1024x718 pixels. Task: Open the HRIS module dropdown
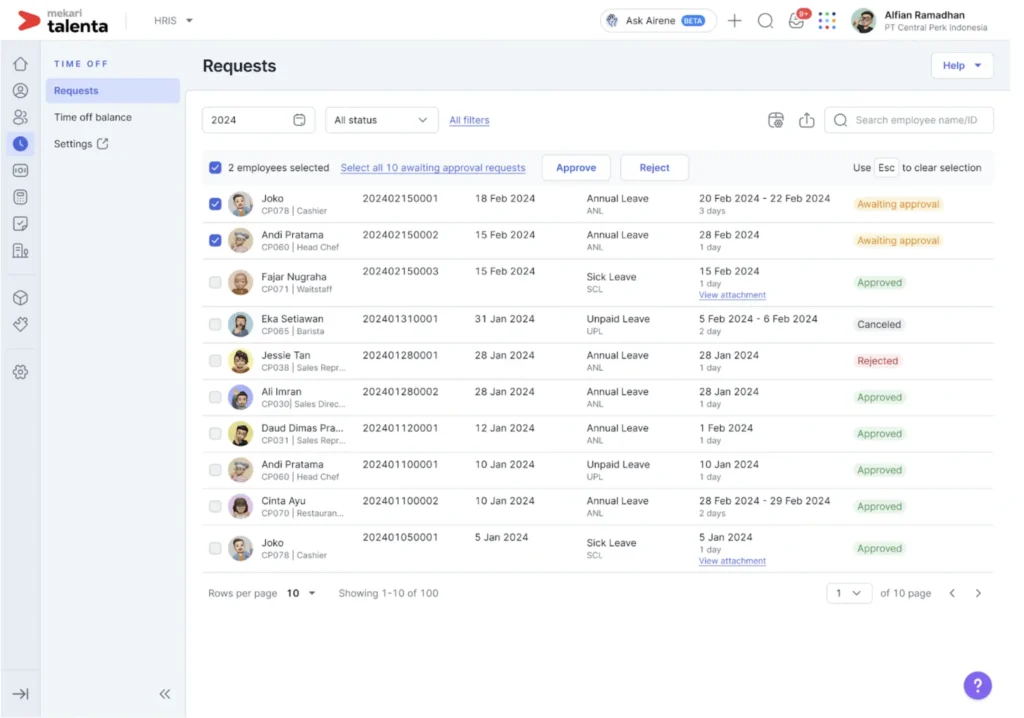click(x=174, y=21)
